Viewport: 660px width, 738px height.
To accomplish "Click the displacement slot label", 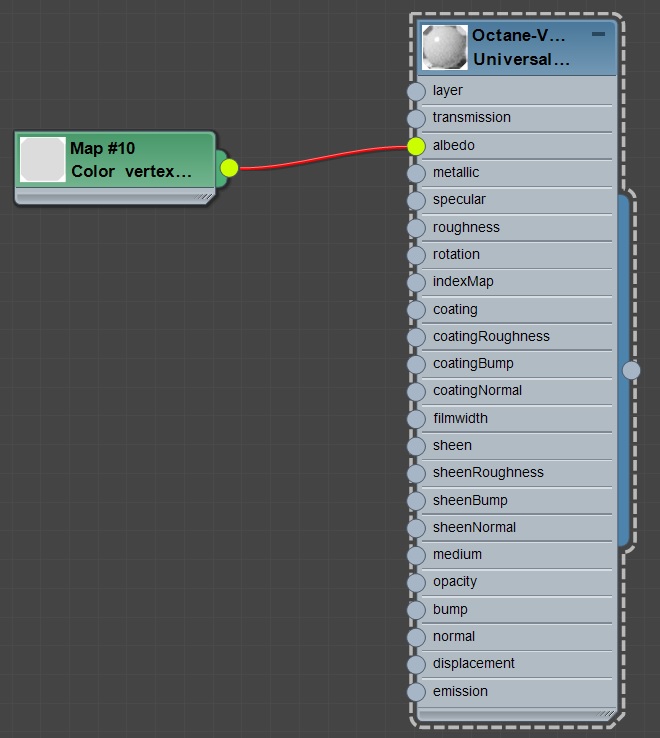I will (474, 663).
